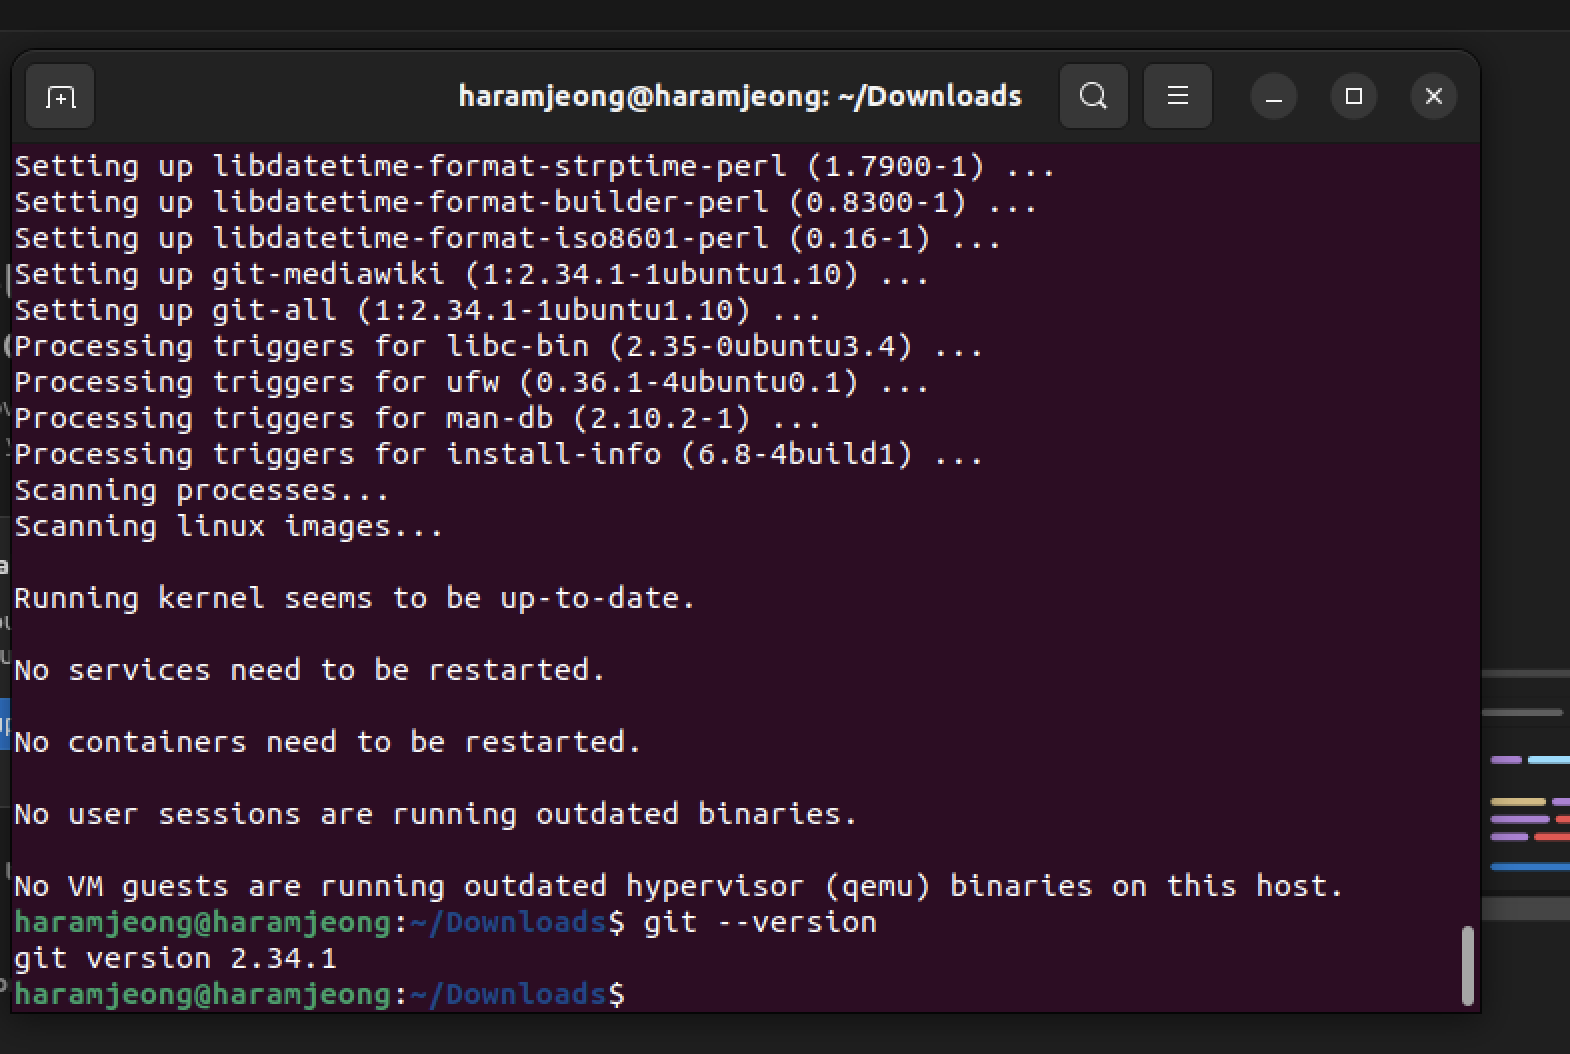Click the 'libdatetime-format-strptime-perl' setup line

click(x=534, y=166)
